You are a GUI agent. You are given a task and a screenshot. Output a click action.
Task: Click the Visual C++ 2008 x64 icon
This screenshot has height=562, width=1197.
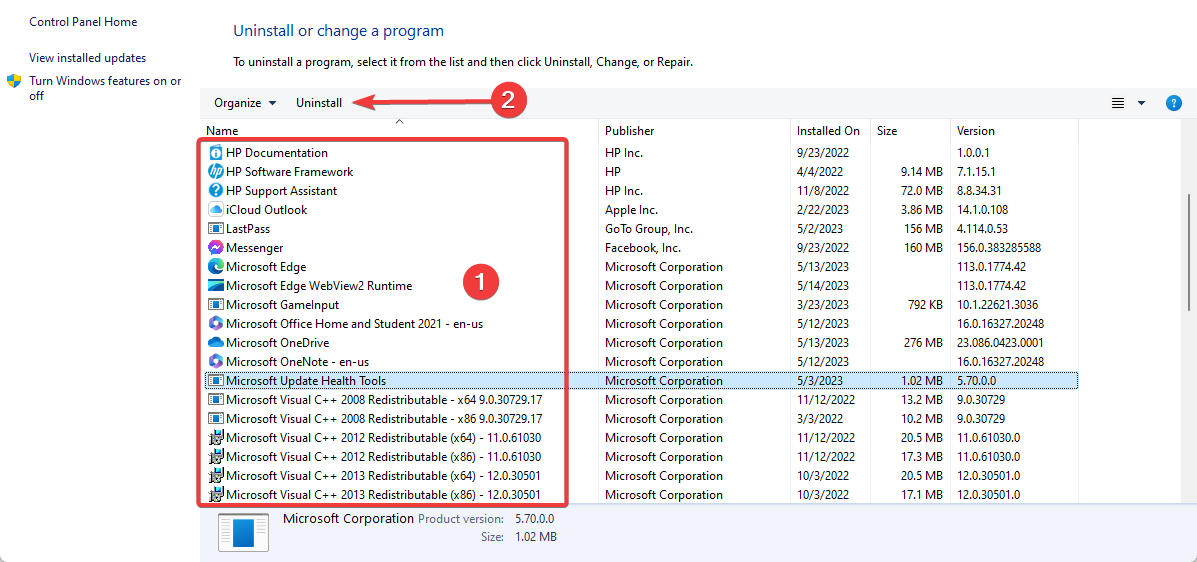[215, 399]
